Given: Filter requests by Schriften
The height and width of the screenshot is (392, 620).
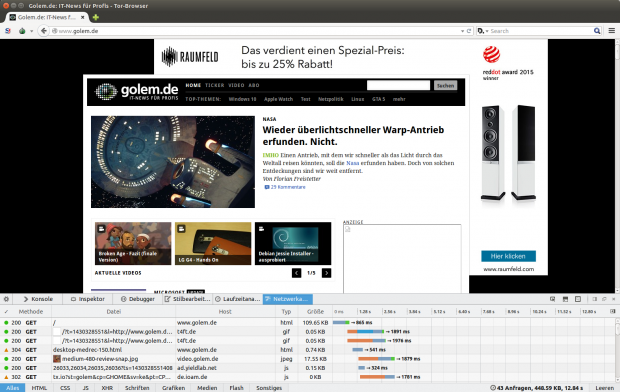Looking at the screenshot, I should (x=137, y=388).
